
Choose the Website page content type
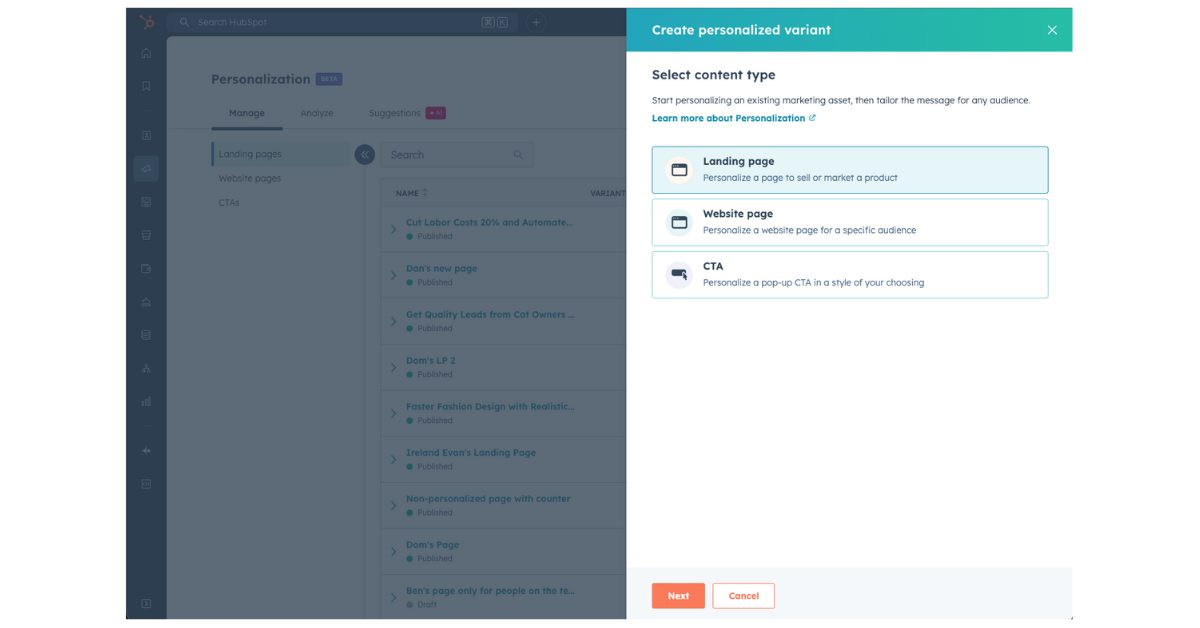pyautogui.click(x=849, y=221)
